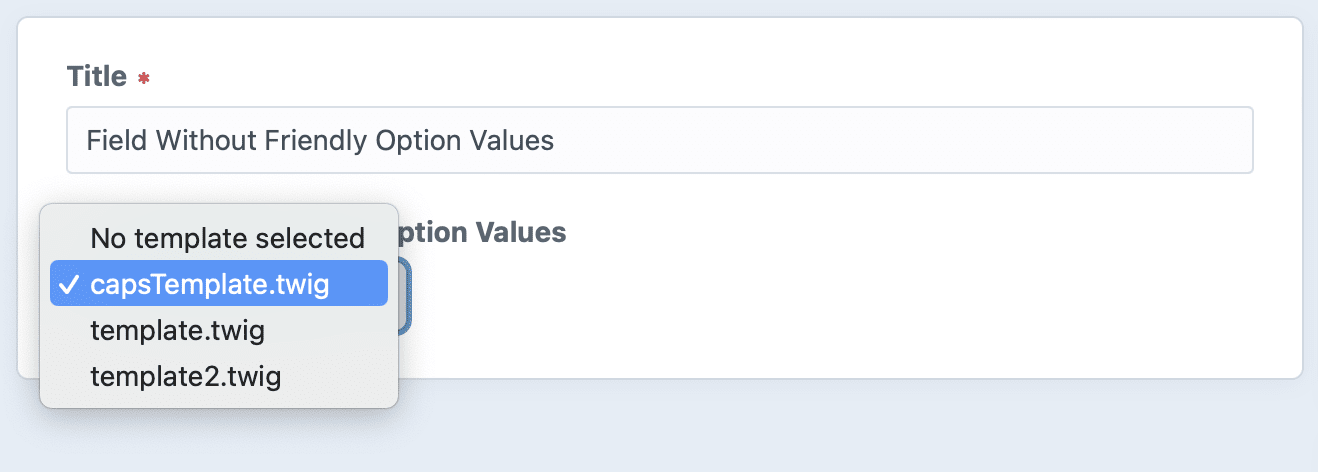Image resolution: width=1318 pixels, height=472 pixels.
Task: Click the word "Without" in the Title input
Action: click(205, 140)
